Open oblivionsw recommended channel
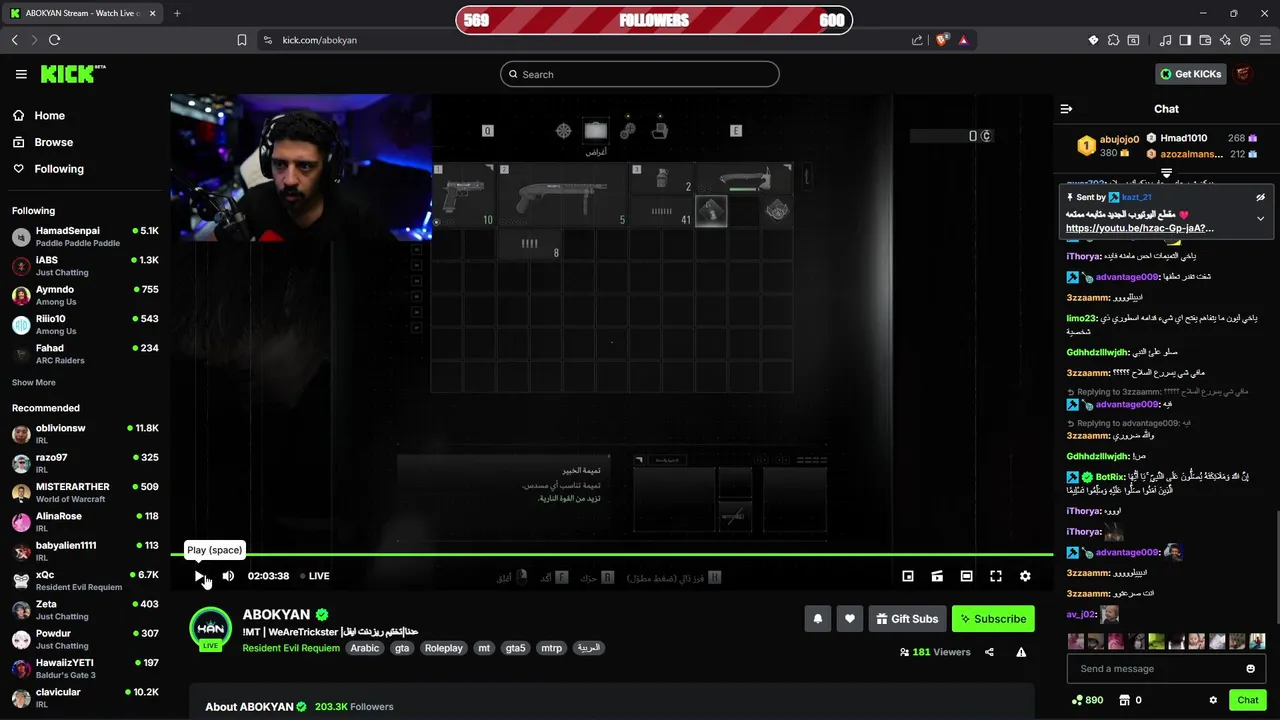Screen dimensions: 1280x720 [85, 434]
